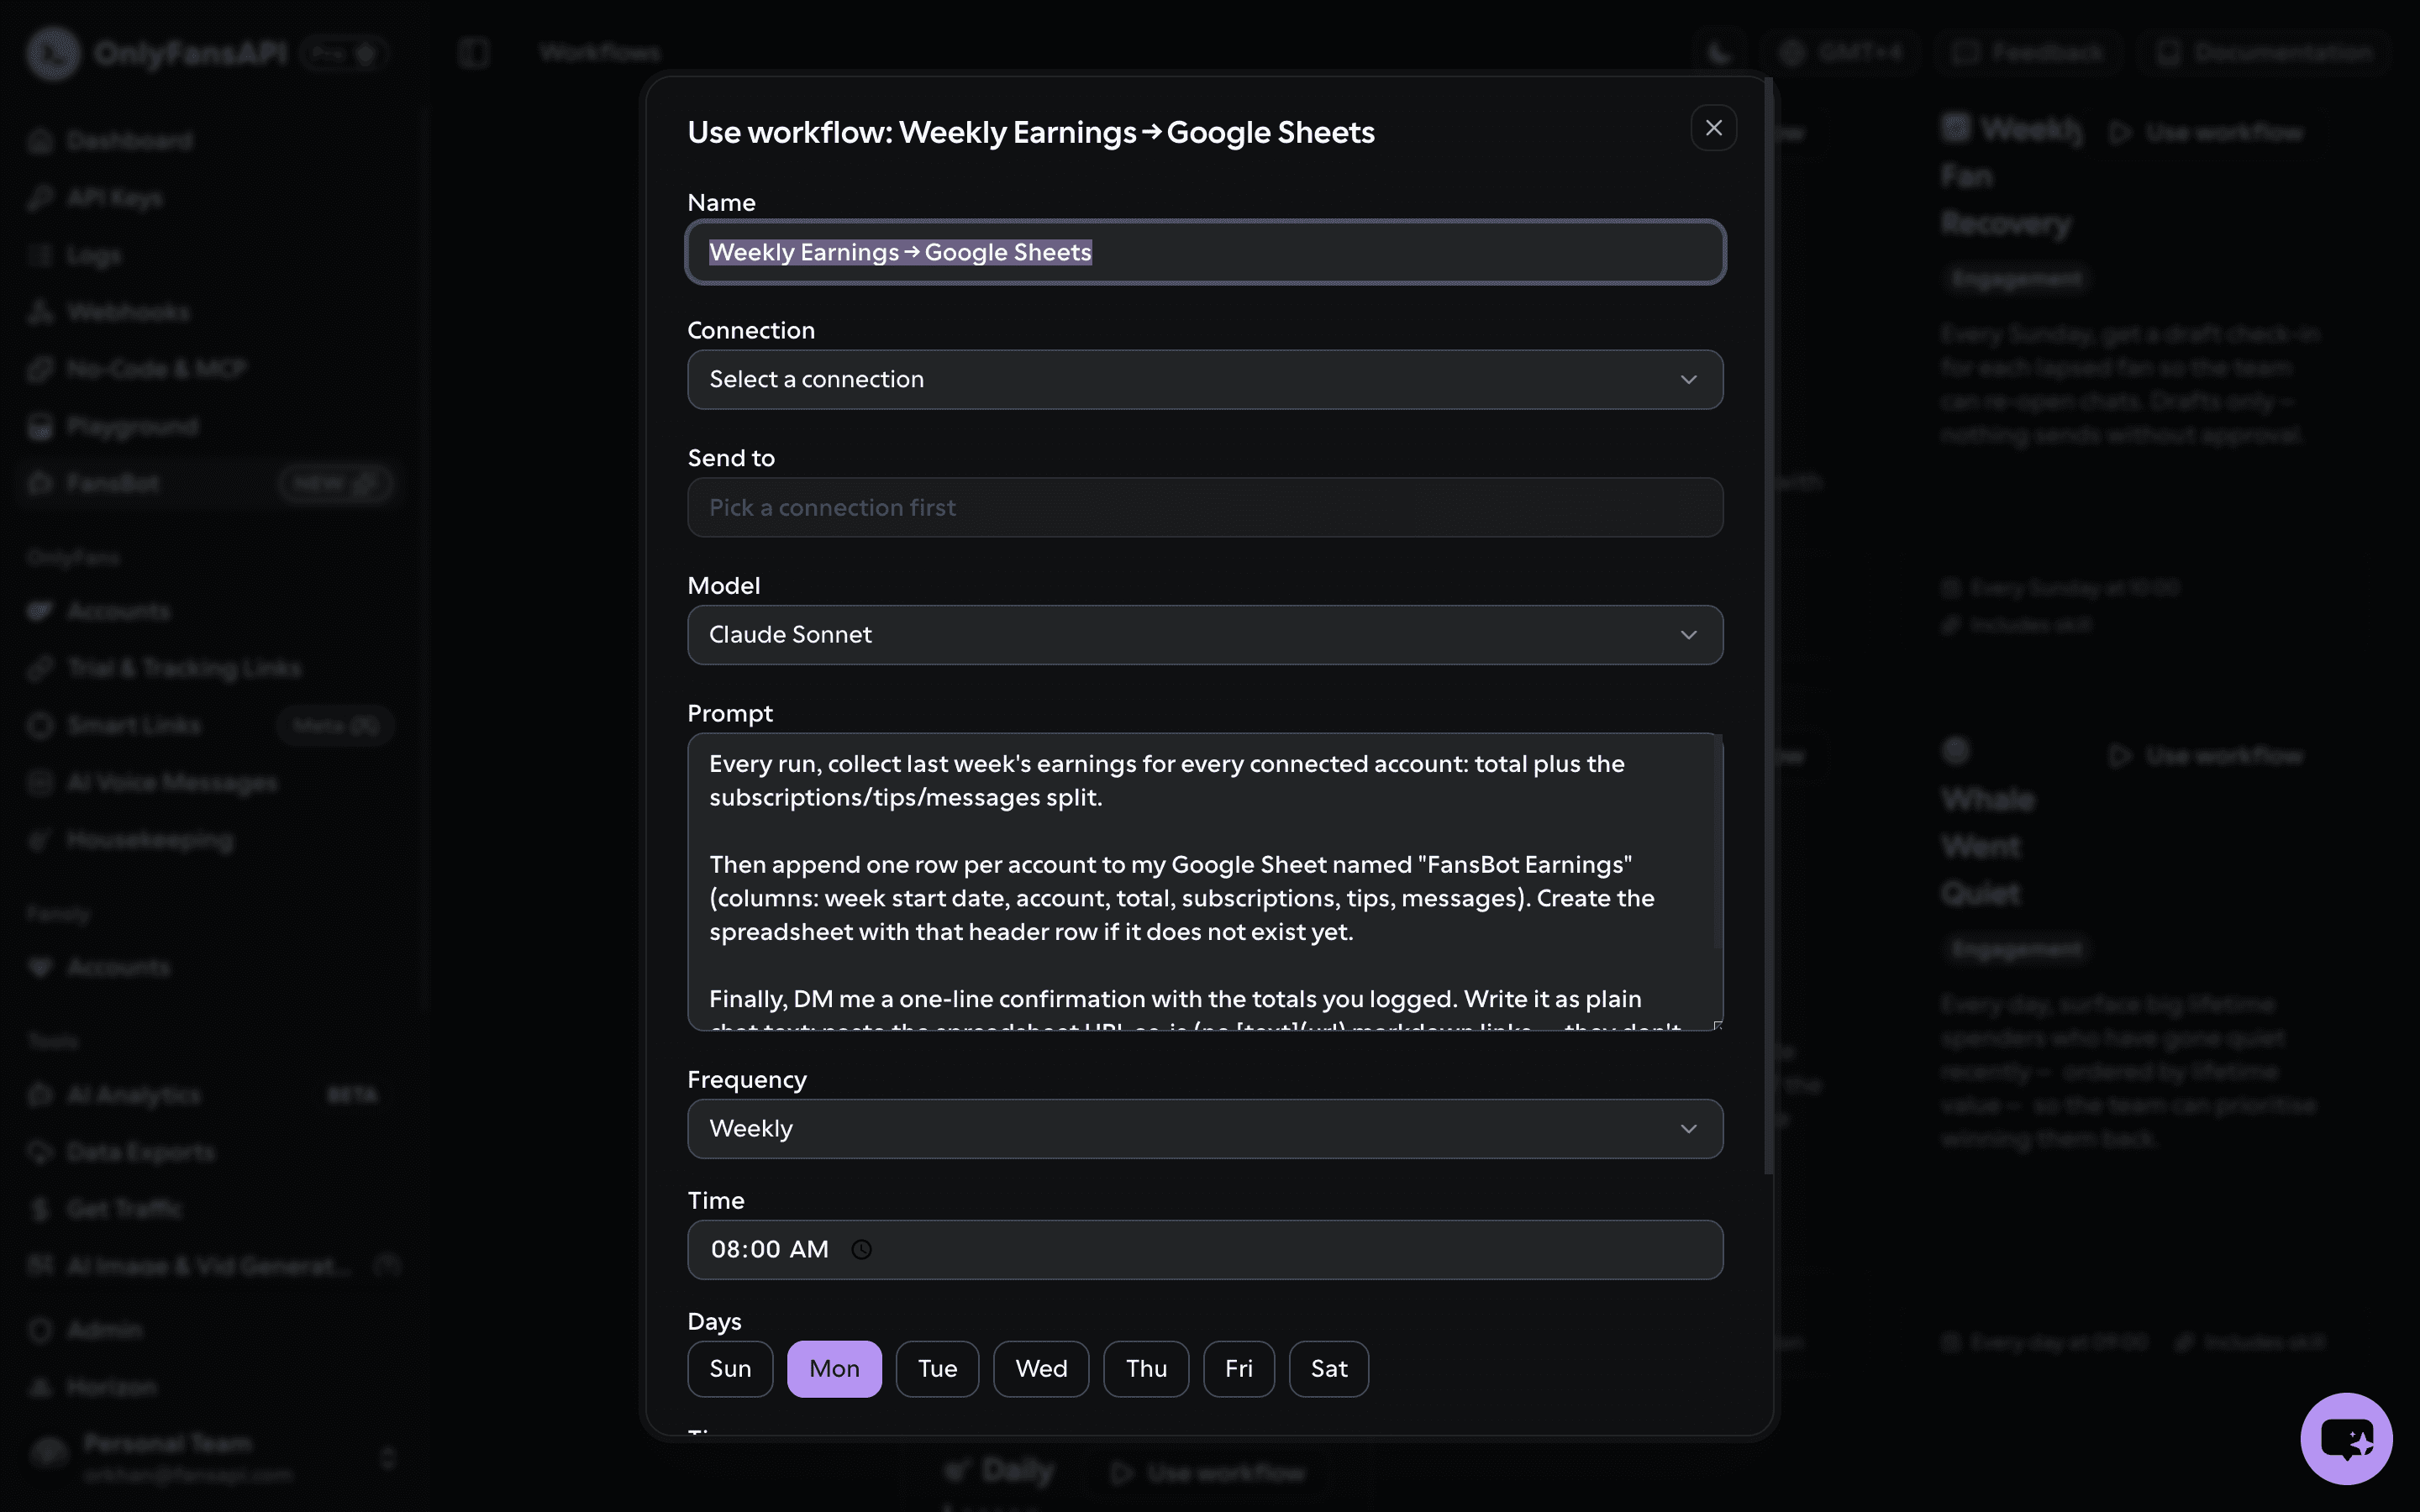Open the Model dropdown showing Claude Sonnet
This screenshot has width=2420, height=1512.
1205,635
